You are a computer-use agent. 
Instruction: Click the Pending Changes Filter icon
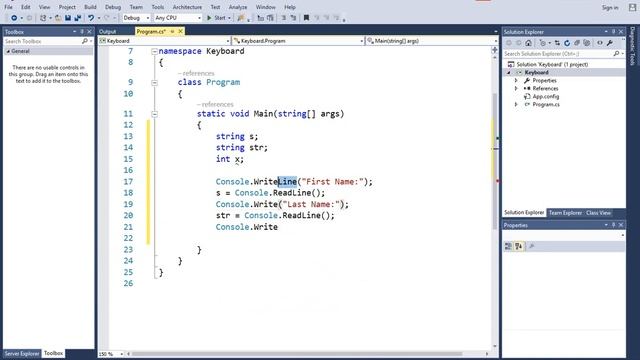542,43
